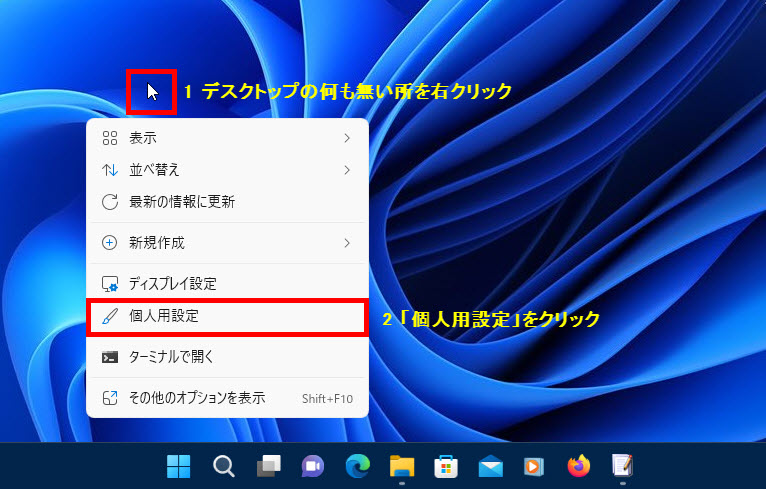Open the media player taskbar icon

click(534, 466)
